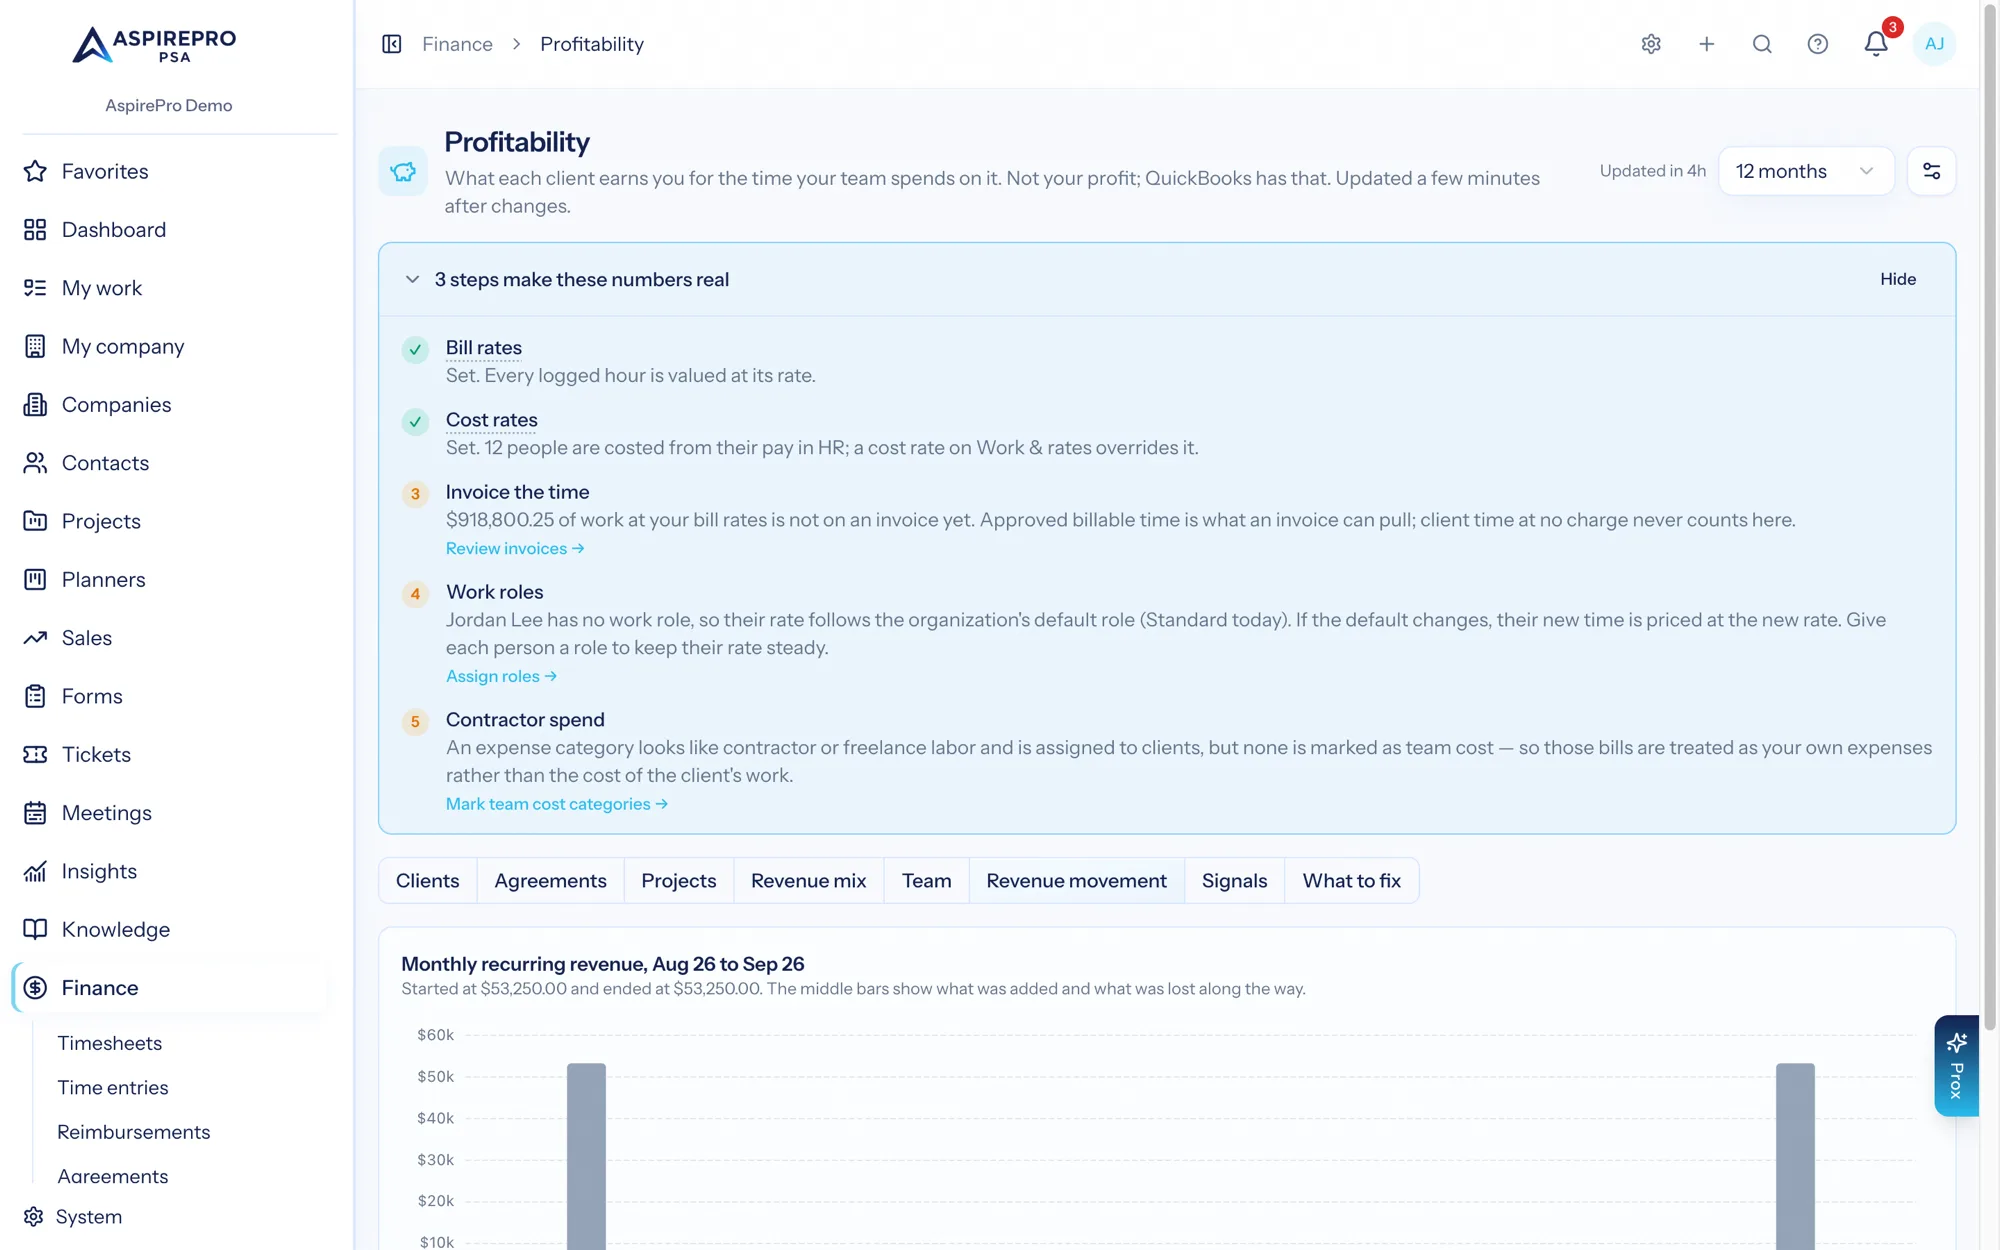
Task: Switch to the Revenue mix tab
Action: [x=809, y=881]
